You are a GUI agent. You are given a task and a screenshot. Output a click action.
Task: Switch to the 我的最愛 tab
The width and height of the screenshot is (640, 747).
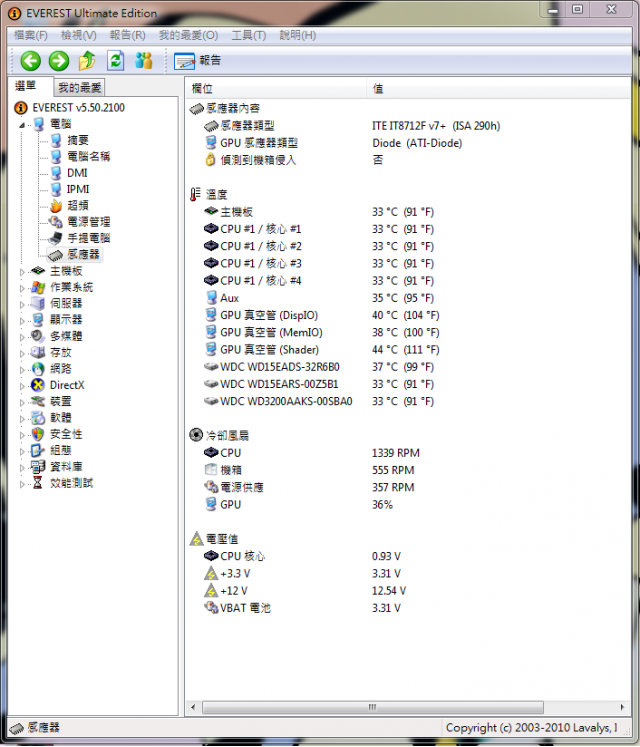click(80, 88)
